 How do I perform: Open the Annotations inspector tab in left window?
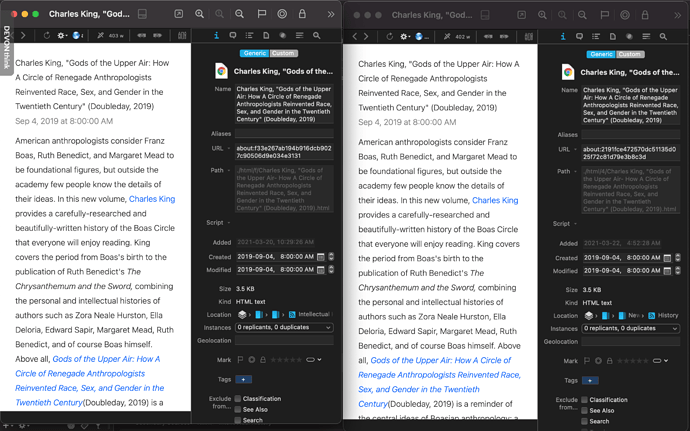coord(233,36)
